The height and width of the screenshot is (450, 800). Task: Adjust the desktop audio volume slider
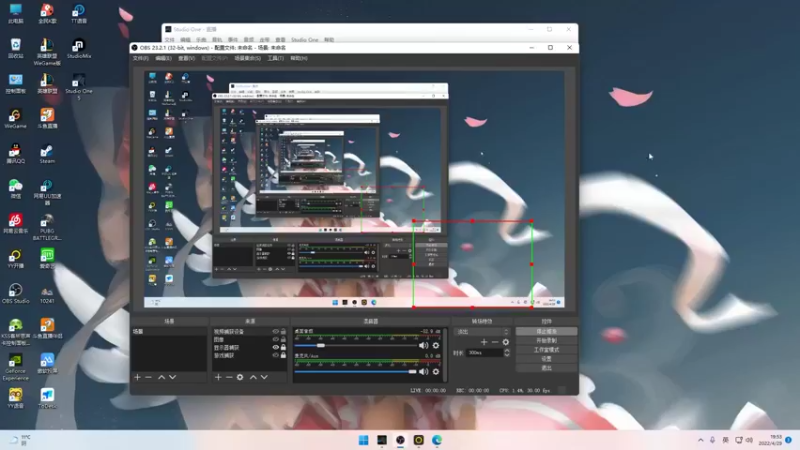pyautogui.click(x=356, y=345)
